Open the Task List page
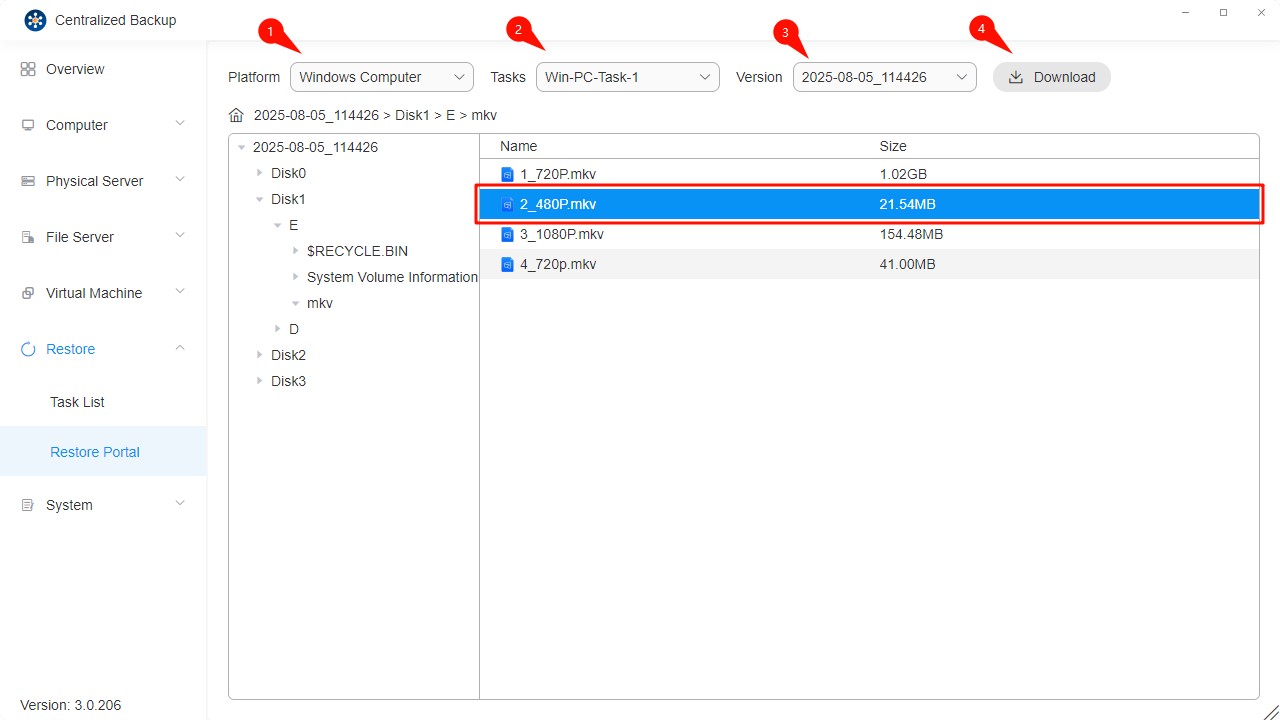 coord(77,401)
